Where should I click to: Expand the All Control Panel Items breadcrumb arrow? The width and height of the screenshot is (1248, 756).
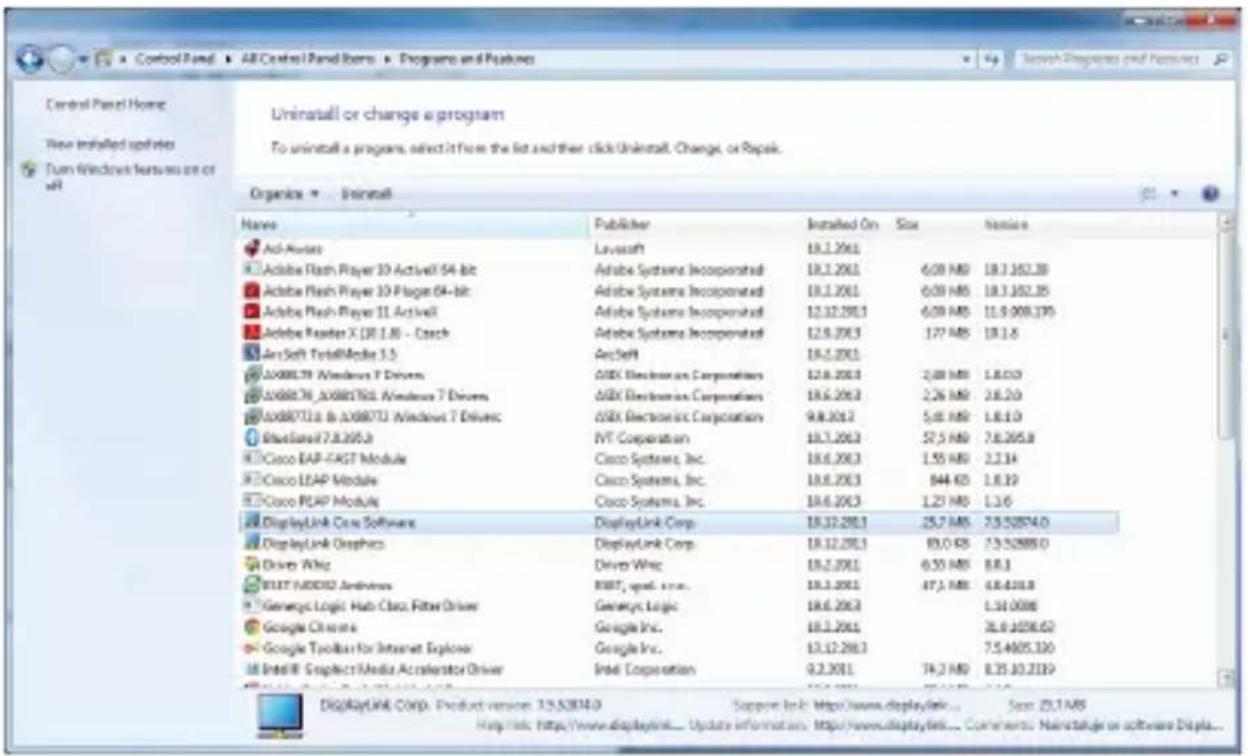pyautogui.click(x=385, y=60)
